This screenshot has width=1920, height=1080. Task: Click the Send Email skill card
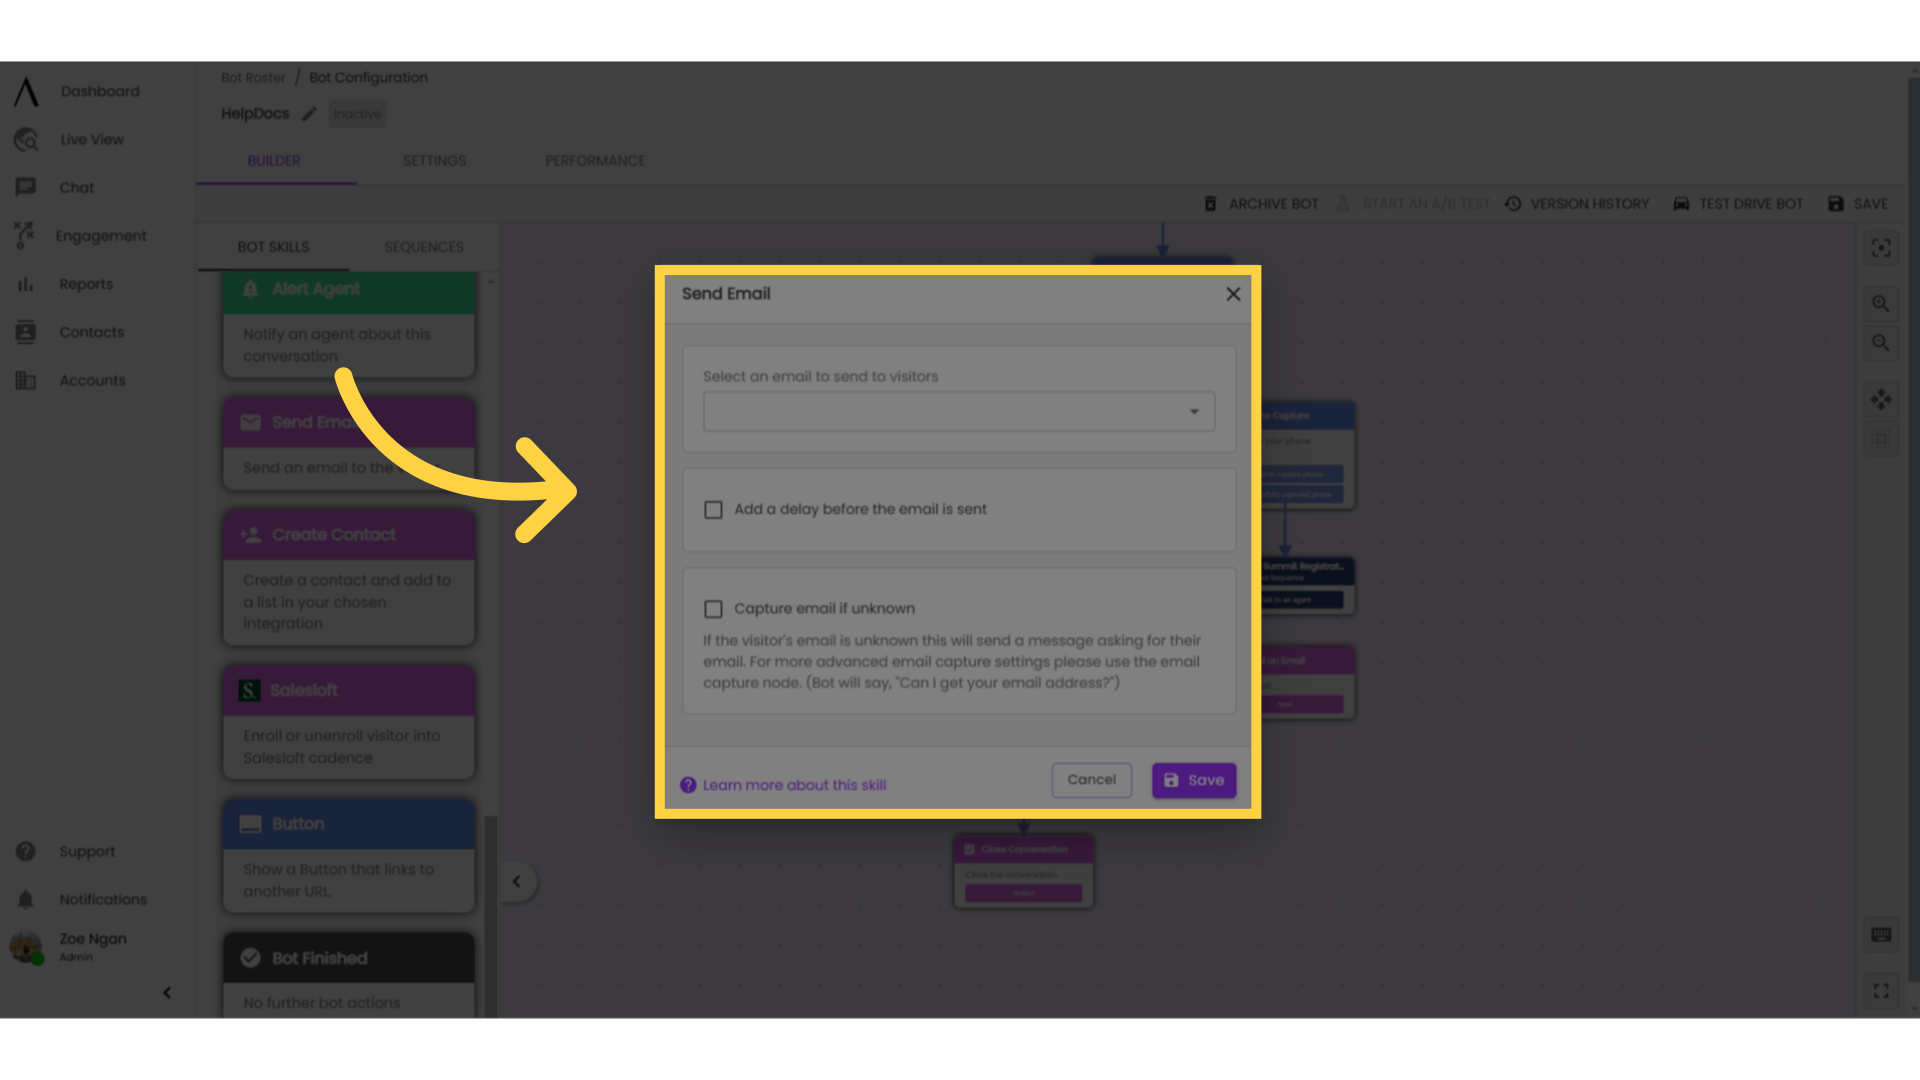348,442
